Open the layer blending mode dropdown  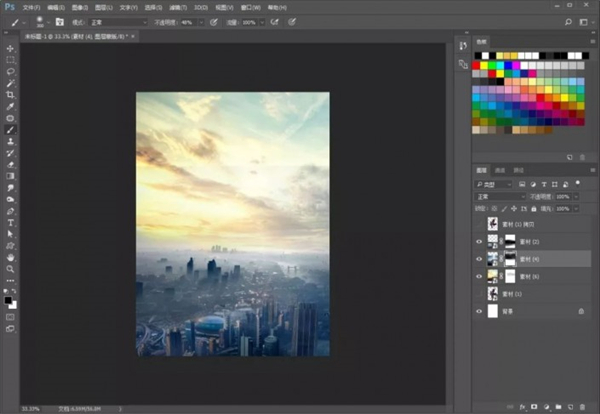coord(499,197)
